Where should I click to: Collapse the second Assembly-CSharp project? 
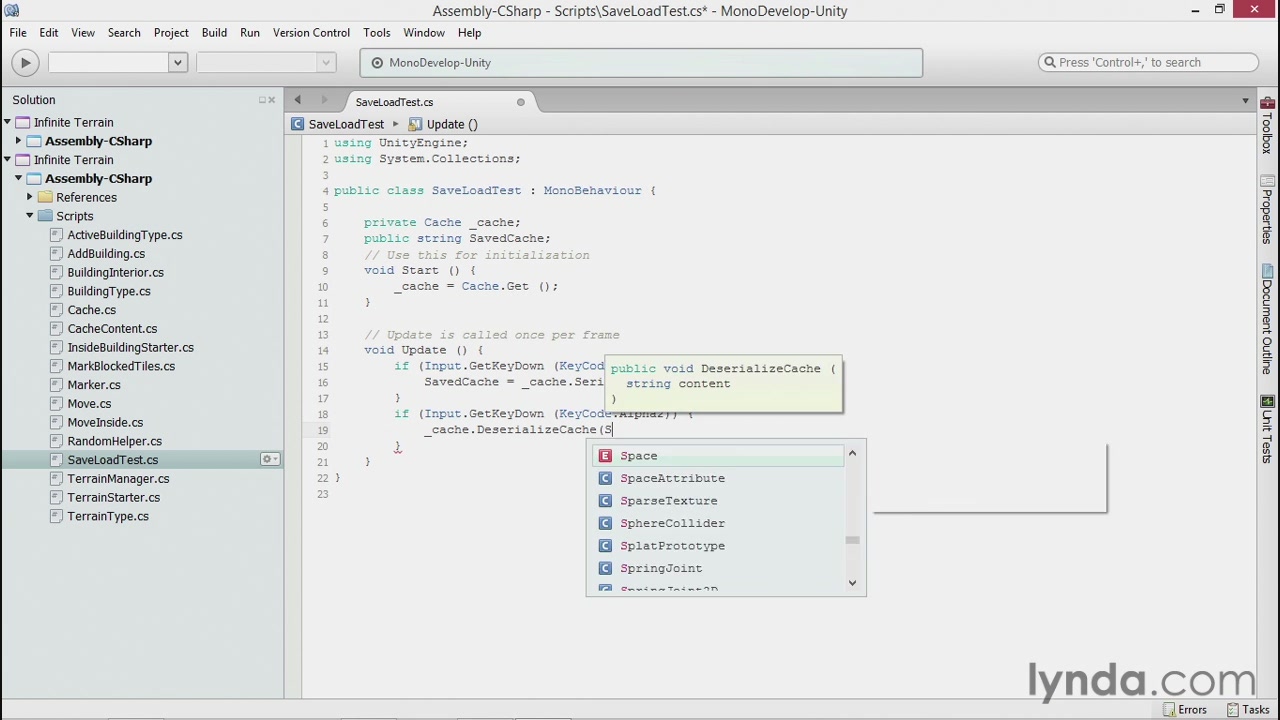tap(18, 178)
